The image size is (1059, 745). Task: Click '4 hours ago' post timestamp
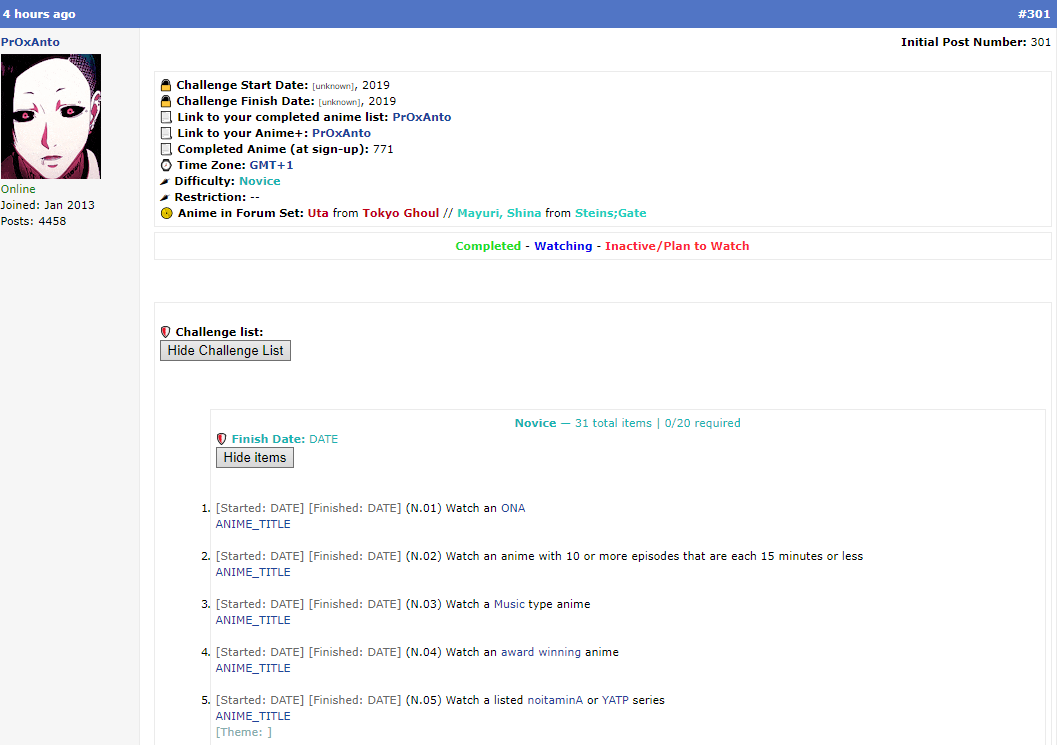tap(39, 14)
